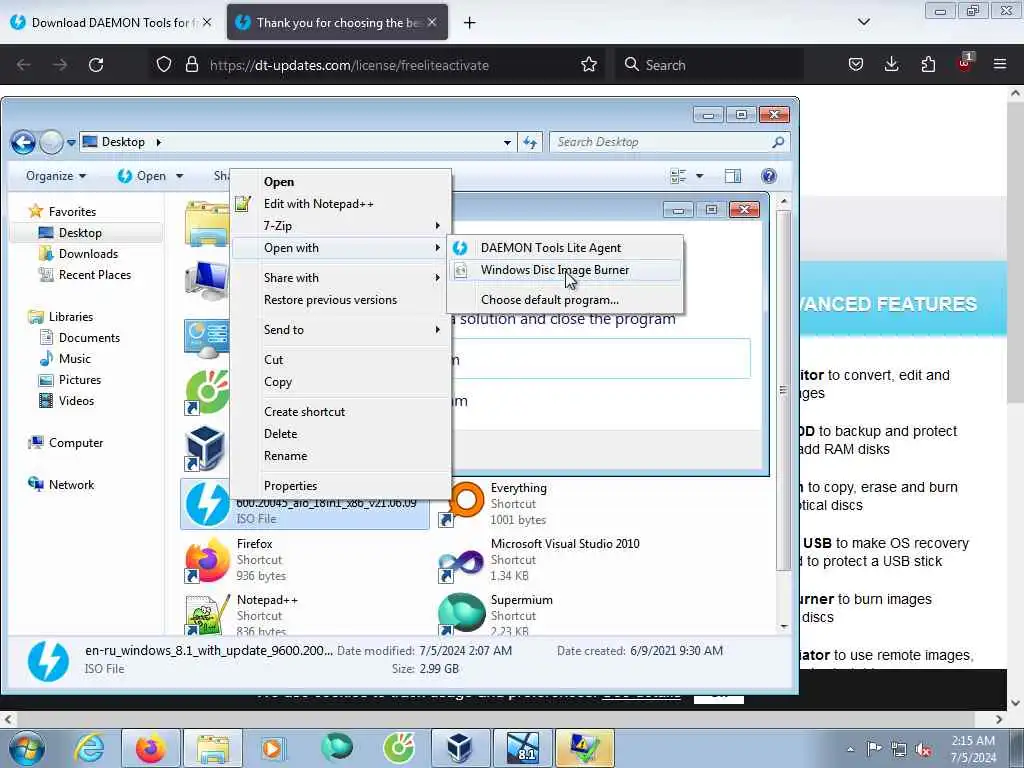Open Documents library in sidebar
Image resolution: width=1024 pixels, height=768 pixels.
[x=89, y=338]
